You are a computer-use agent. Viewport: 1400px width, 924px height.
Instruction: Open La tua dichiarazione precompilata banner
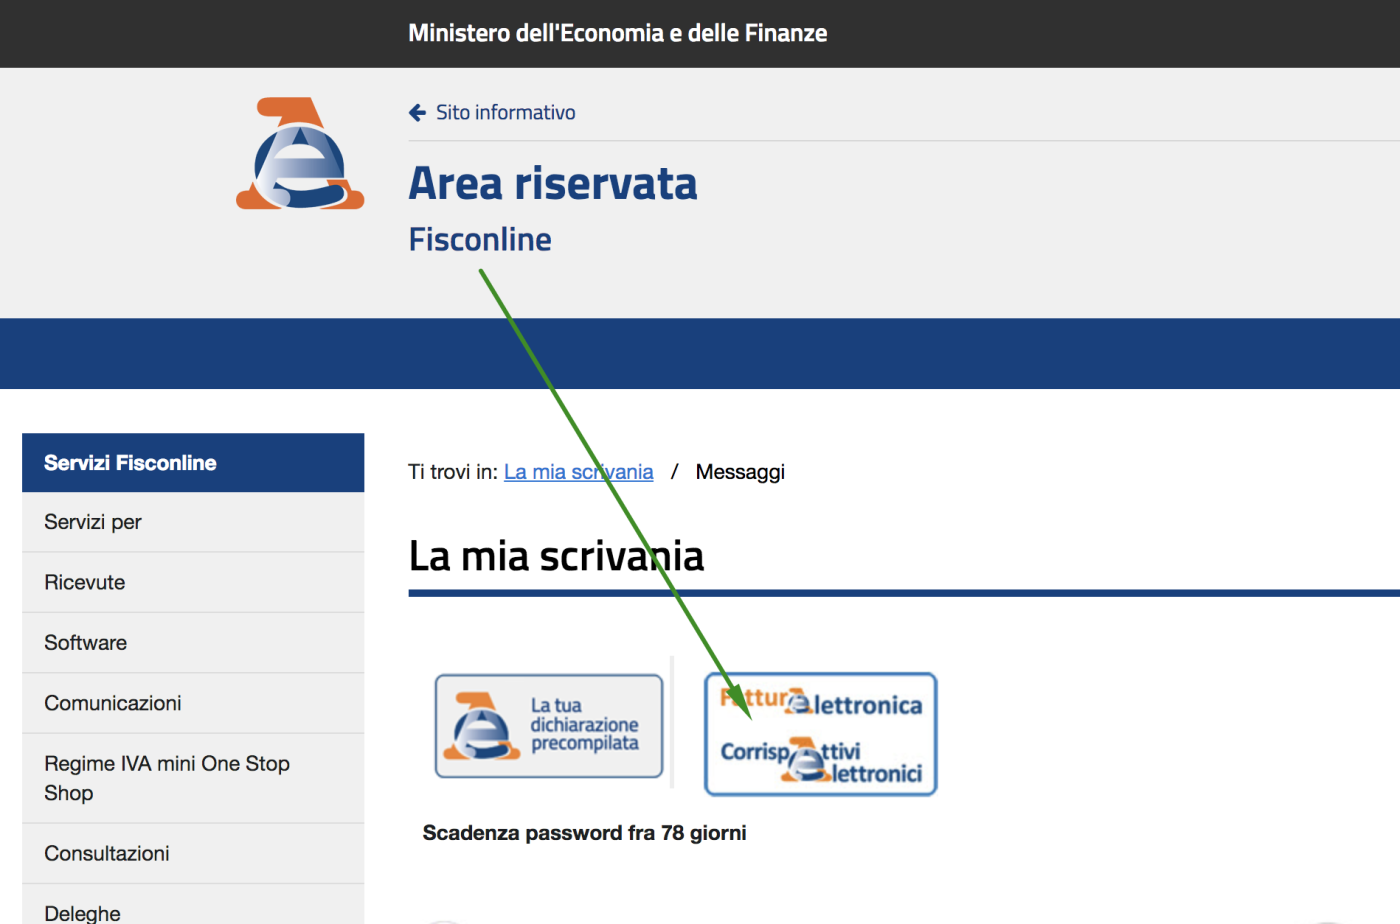click(x=549, y=726)
